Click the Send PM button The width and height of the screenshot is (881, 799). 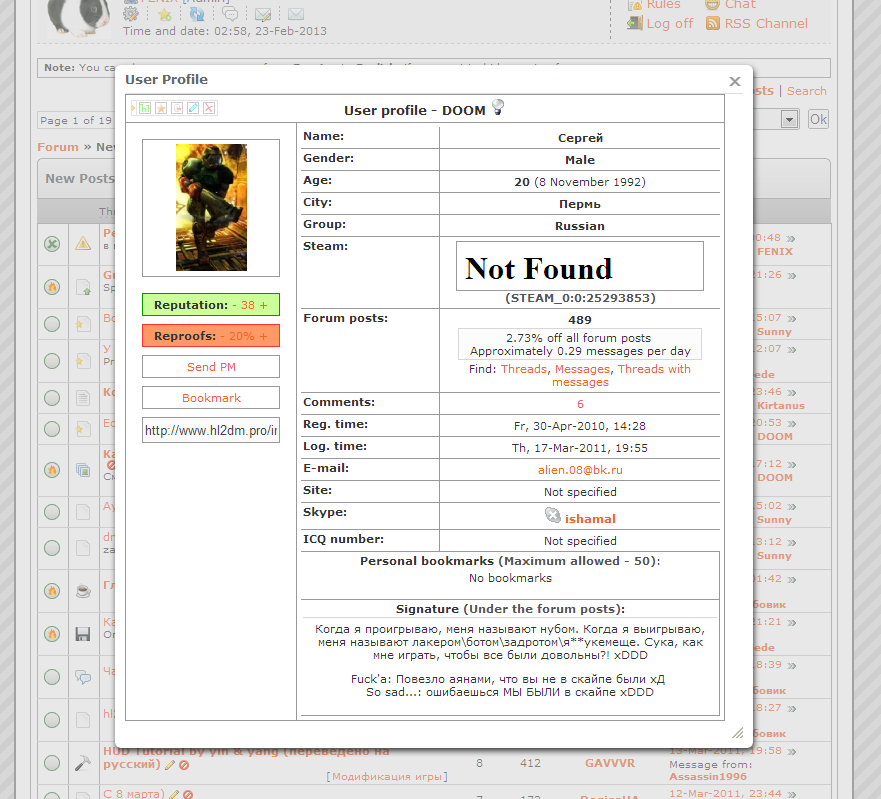(211, 367)
